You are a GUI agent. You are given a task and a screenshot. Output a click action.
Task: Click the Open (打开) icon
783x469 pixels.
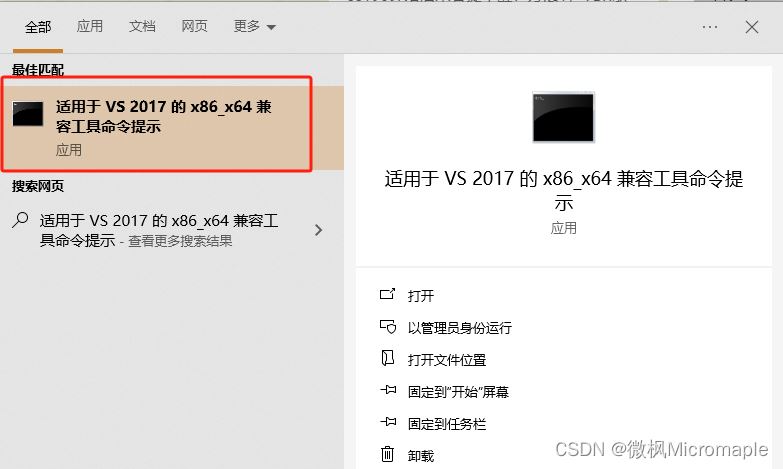tap(388, 295)
